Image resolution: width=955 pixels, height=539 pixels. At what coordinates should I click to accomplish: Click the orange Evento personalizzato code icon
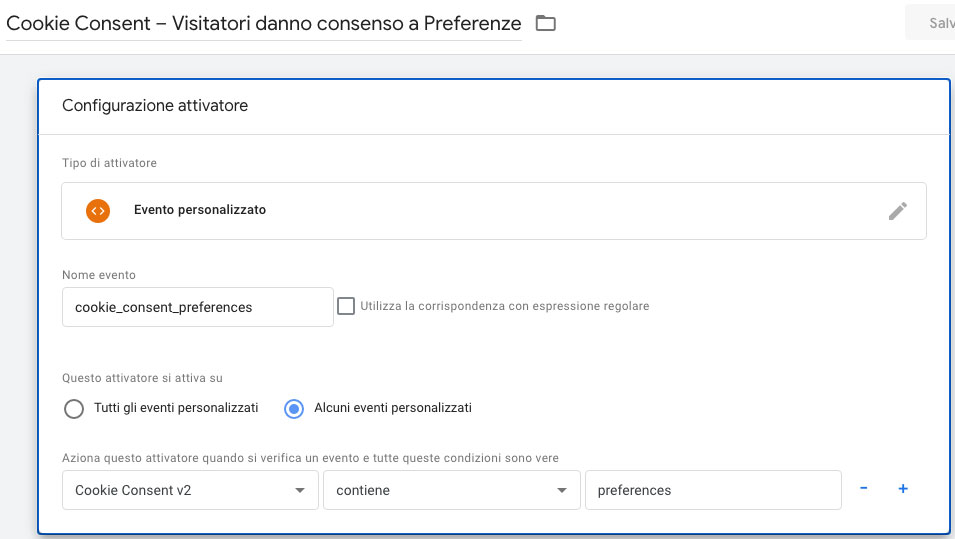point(98,211)
